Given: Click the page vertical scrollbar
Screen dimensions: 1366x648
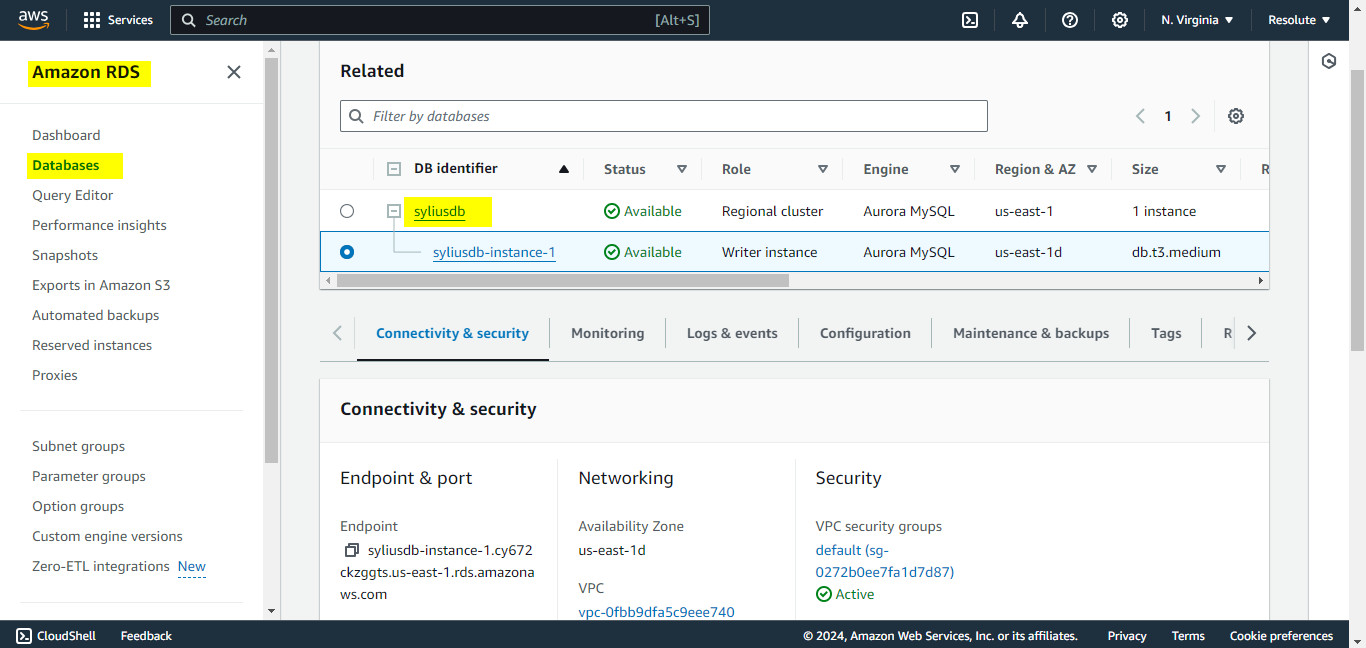Looking at the screenshot, I should [x=1357, y=209].
